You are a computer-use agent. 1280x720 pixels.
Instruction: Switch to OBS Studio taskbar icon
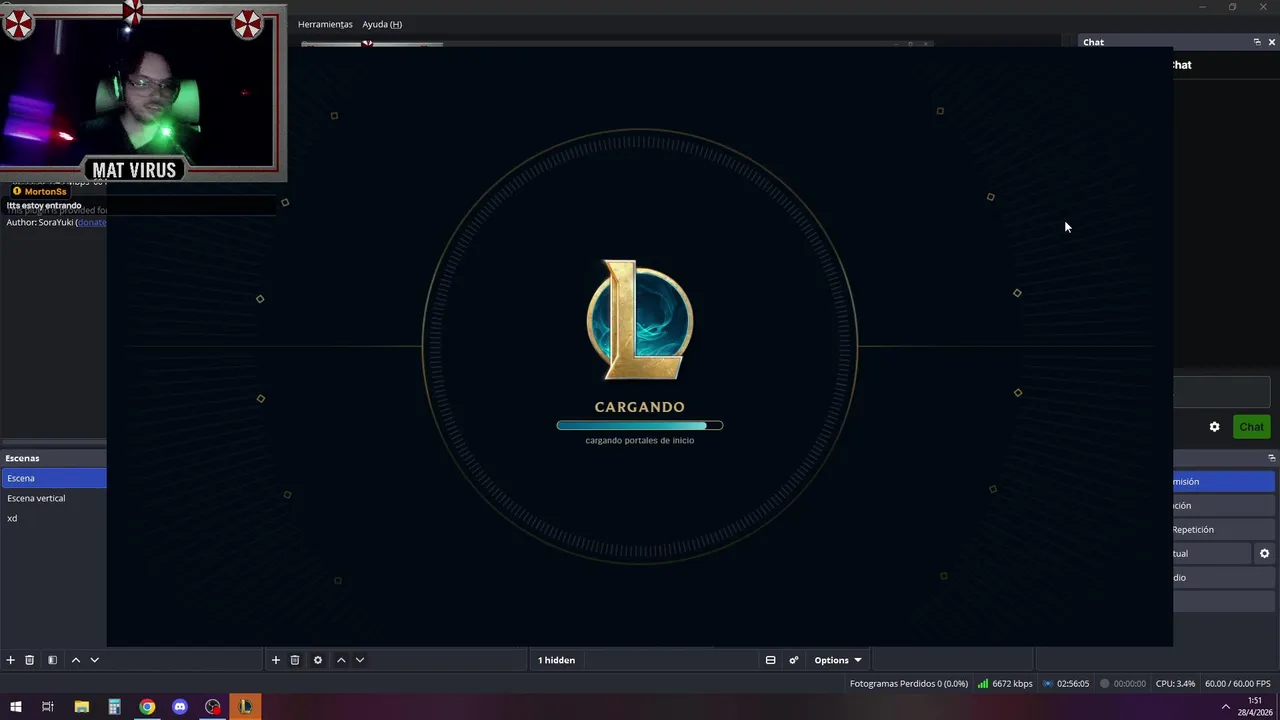pyautogui.click(x=213, y=707)
